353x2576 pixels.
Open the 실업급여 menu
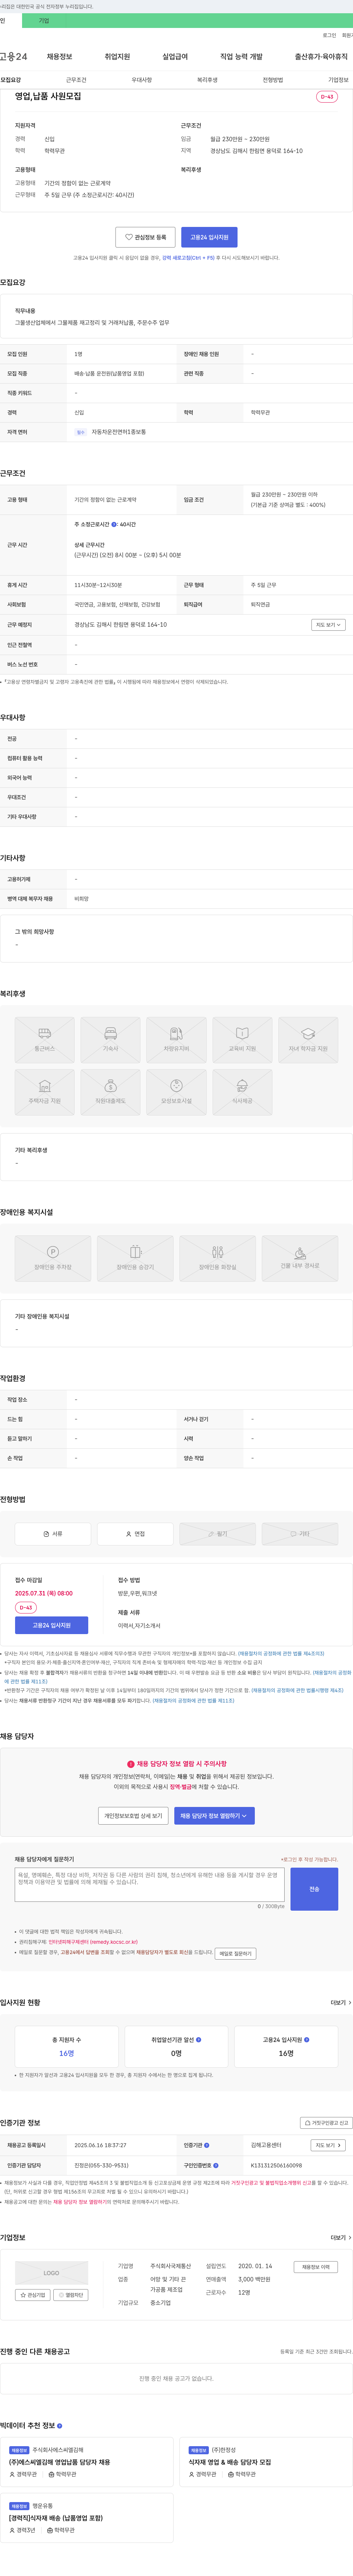[175, 57]
